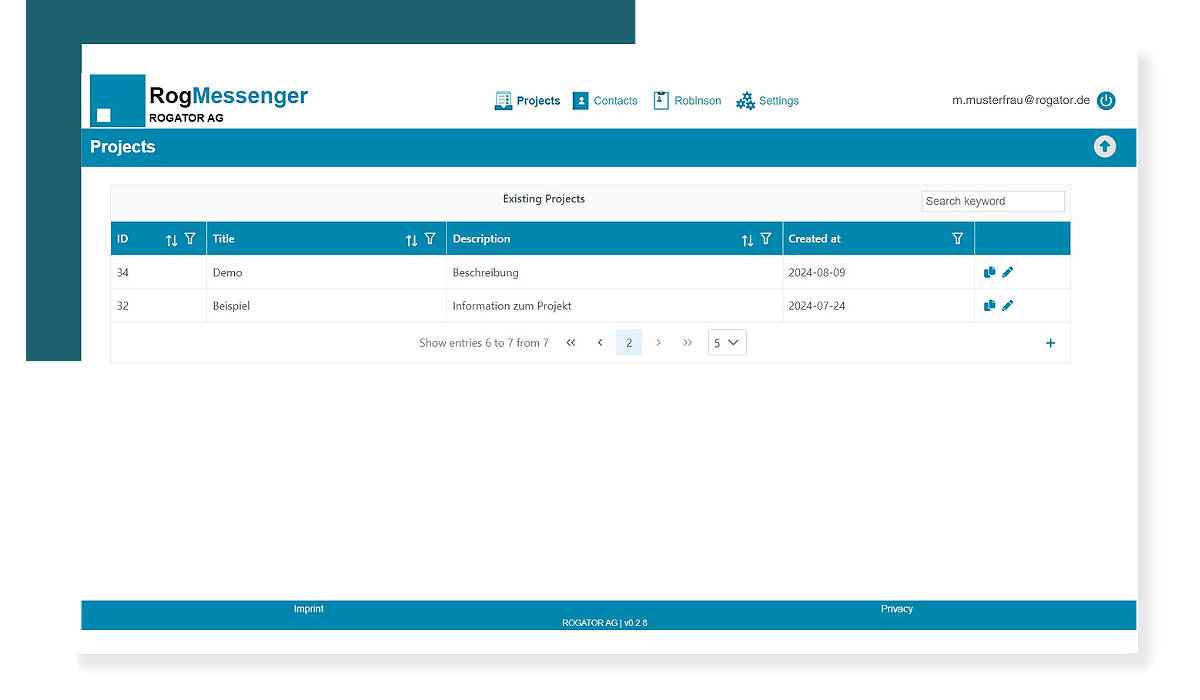Viewport: 1200px width, 700px height.
Task: Duplicate the Beispiel project
Action: (x=990, y=305)
